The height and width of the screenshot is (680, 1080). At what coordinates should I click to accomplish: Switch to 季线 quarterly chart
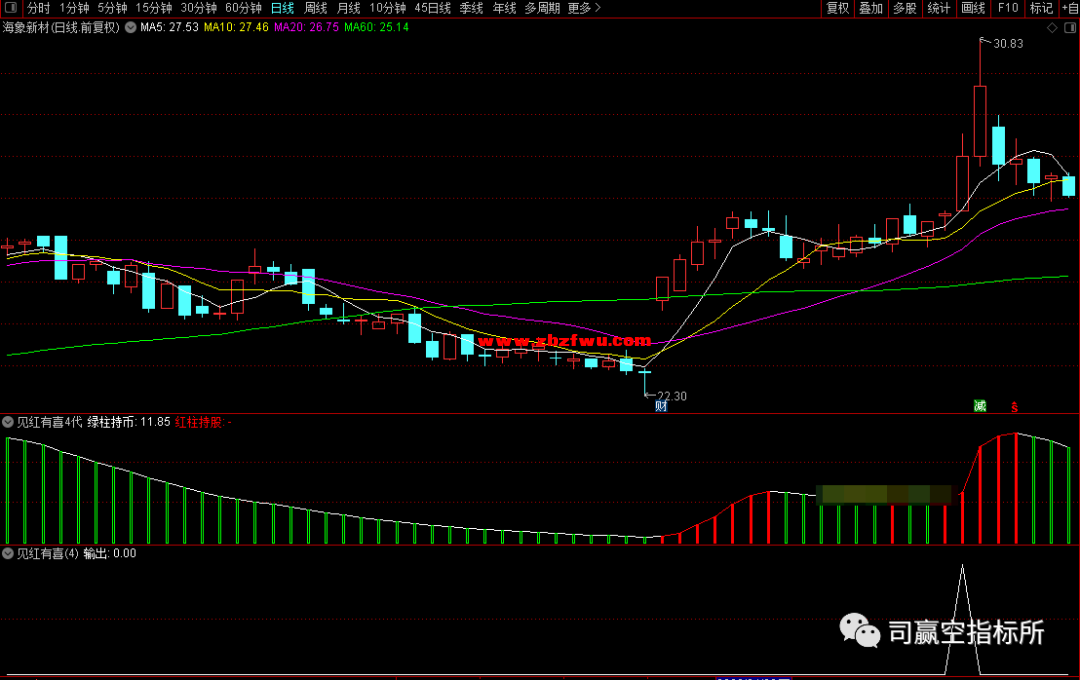click(471, 8)
